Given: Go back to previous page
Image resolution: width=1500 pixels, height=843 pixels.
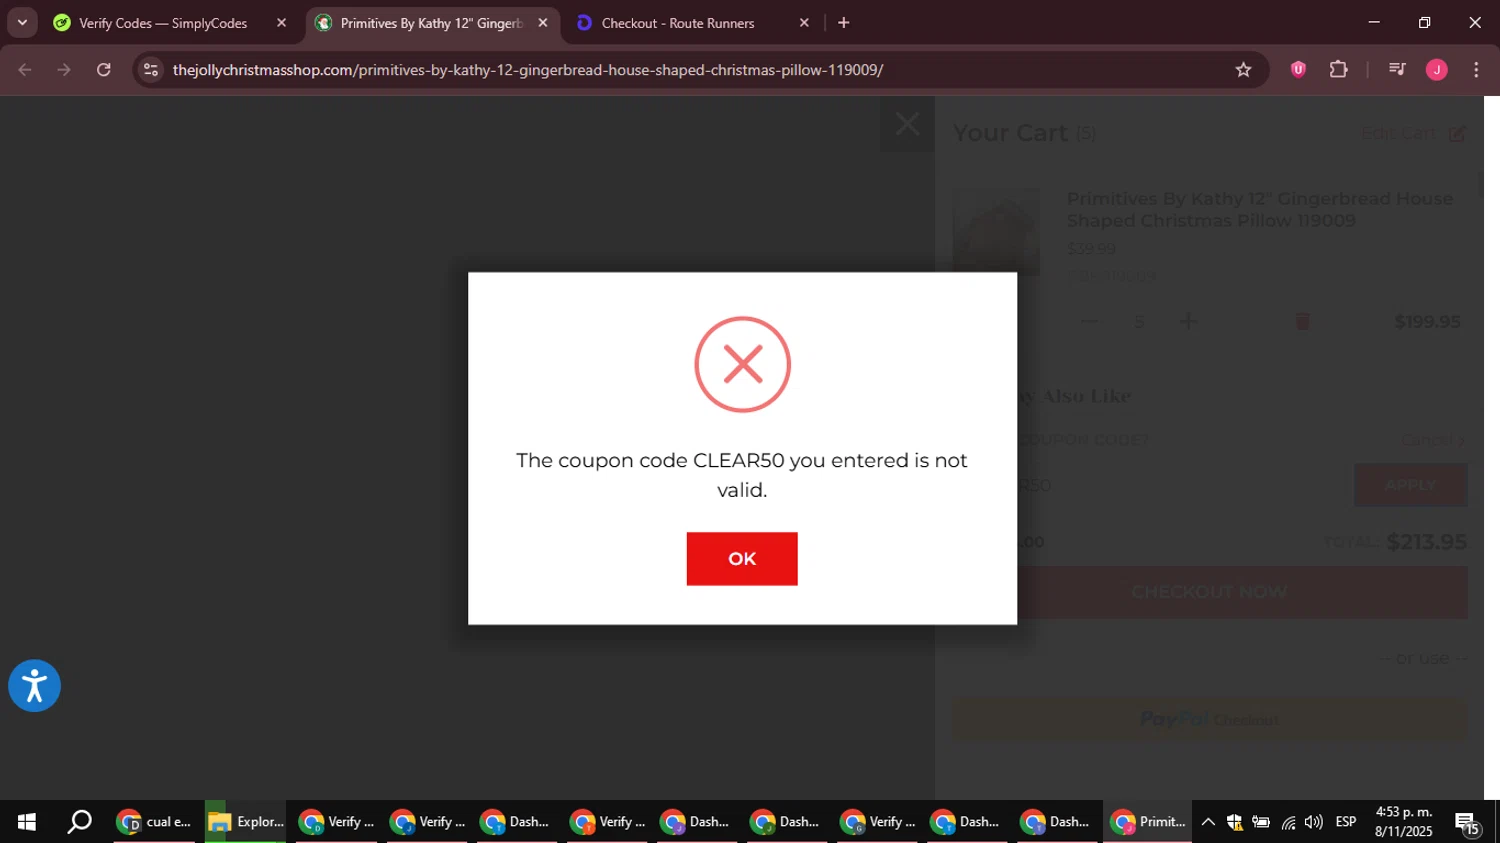Looking at the screenshot, I should 25,70.
